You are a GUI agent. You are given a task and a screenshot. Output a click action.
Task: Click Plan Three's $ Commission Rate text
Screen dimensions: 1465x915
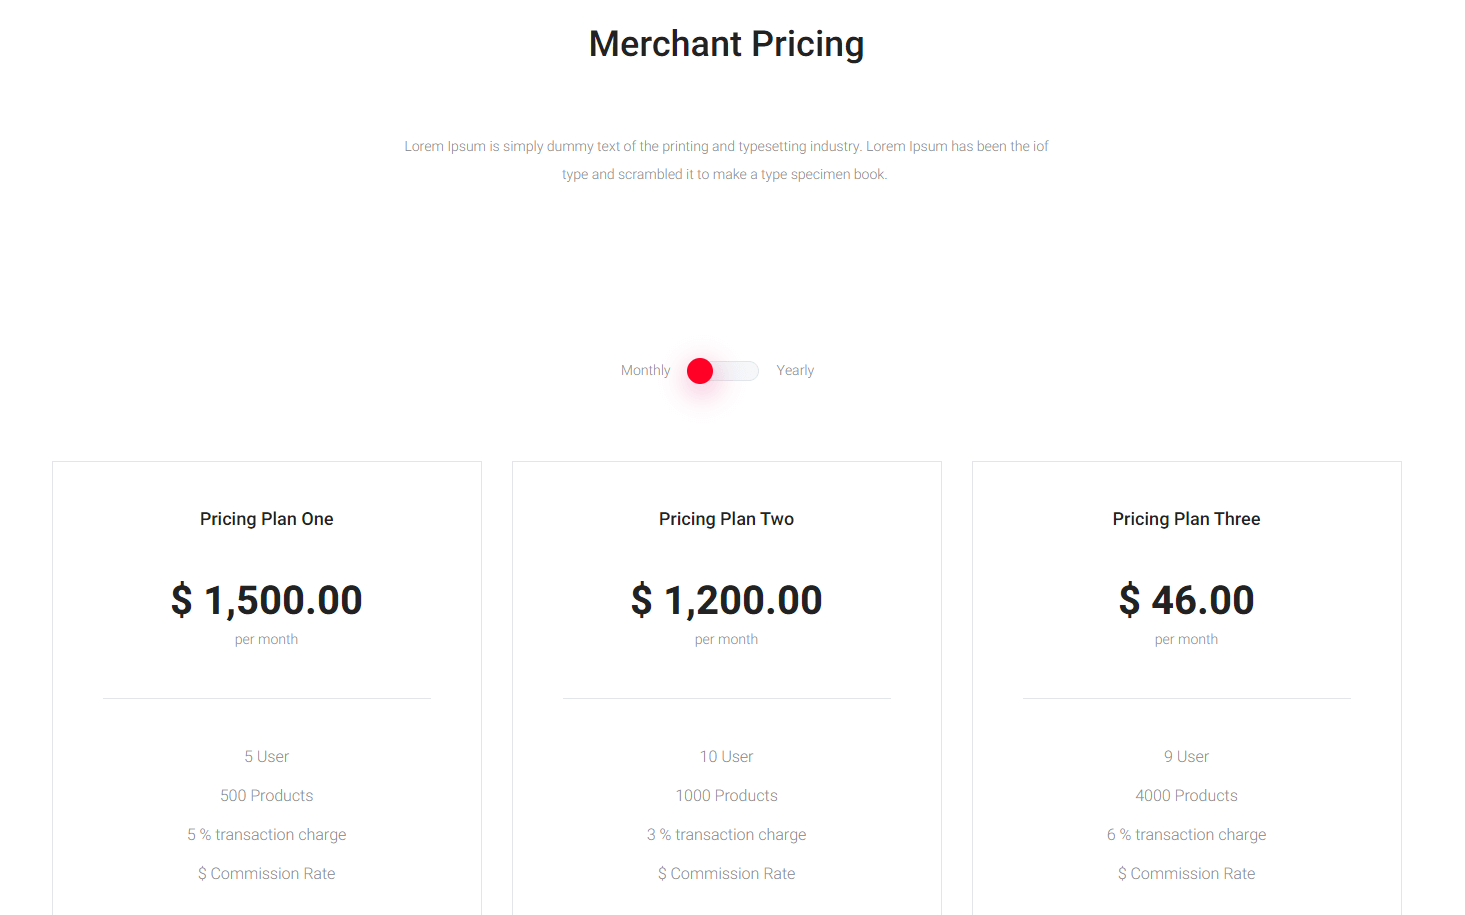(x=1186, y=874)
